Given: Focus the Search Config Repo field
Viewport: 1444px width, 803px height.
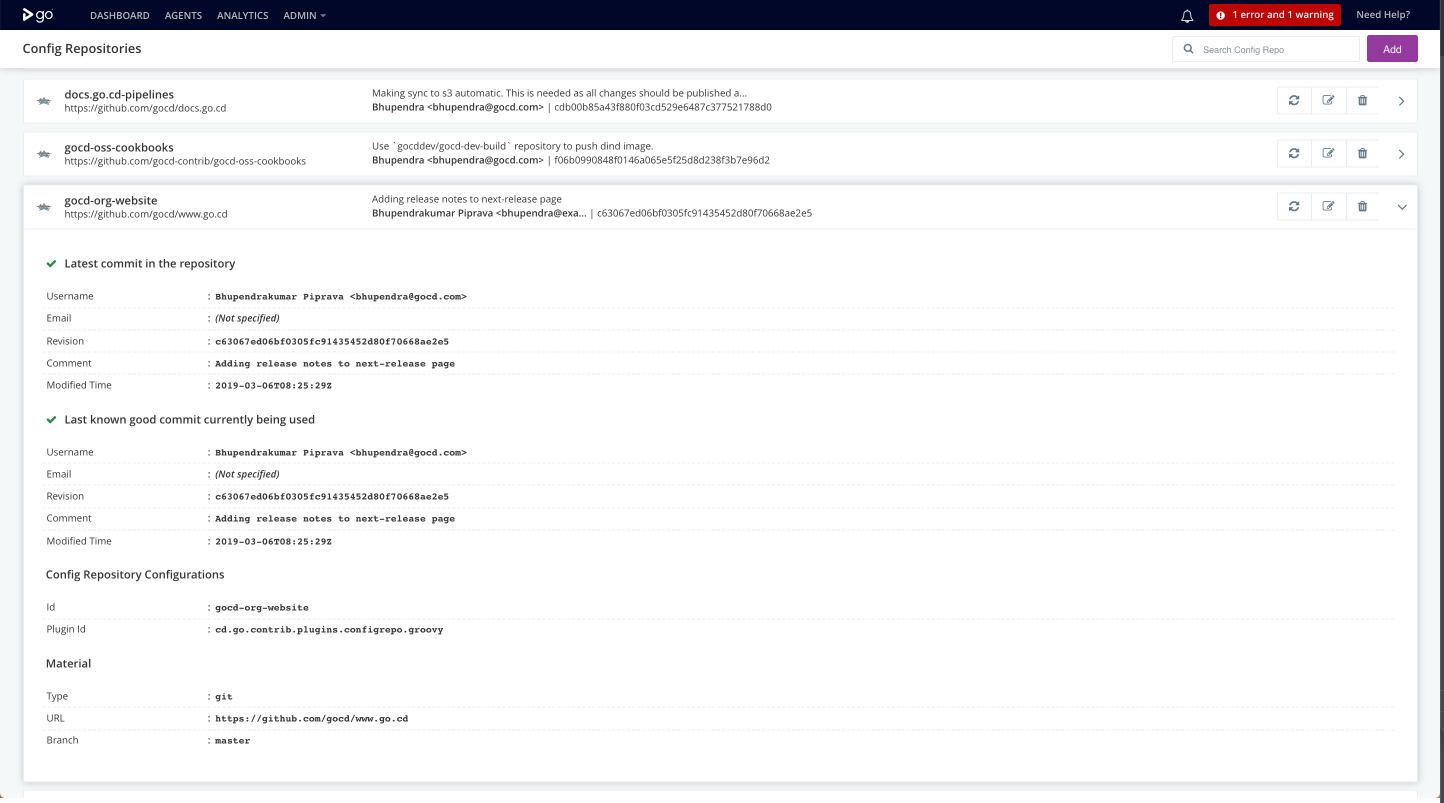Looking at the screenshot, I should [1266, 49].
